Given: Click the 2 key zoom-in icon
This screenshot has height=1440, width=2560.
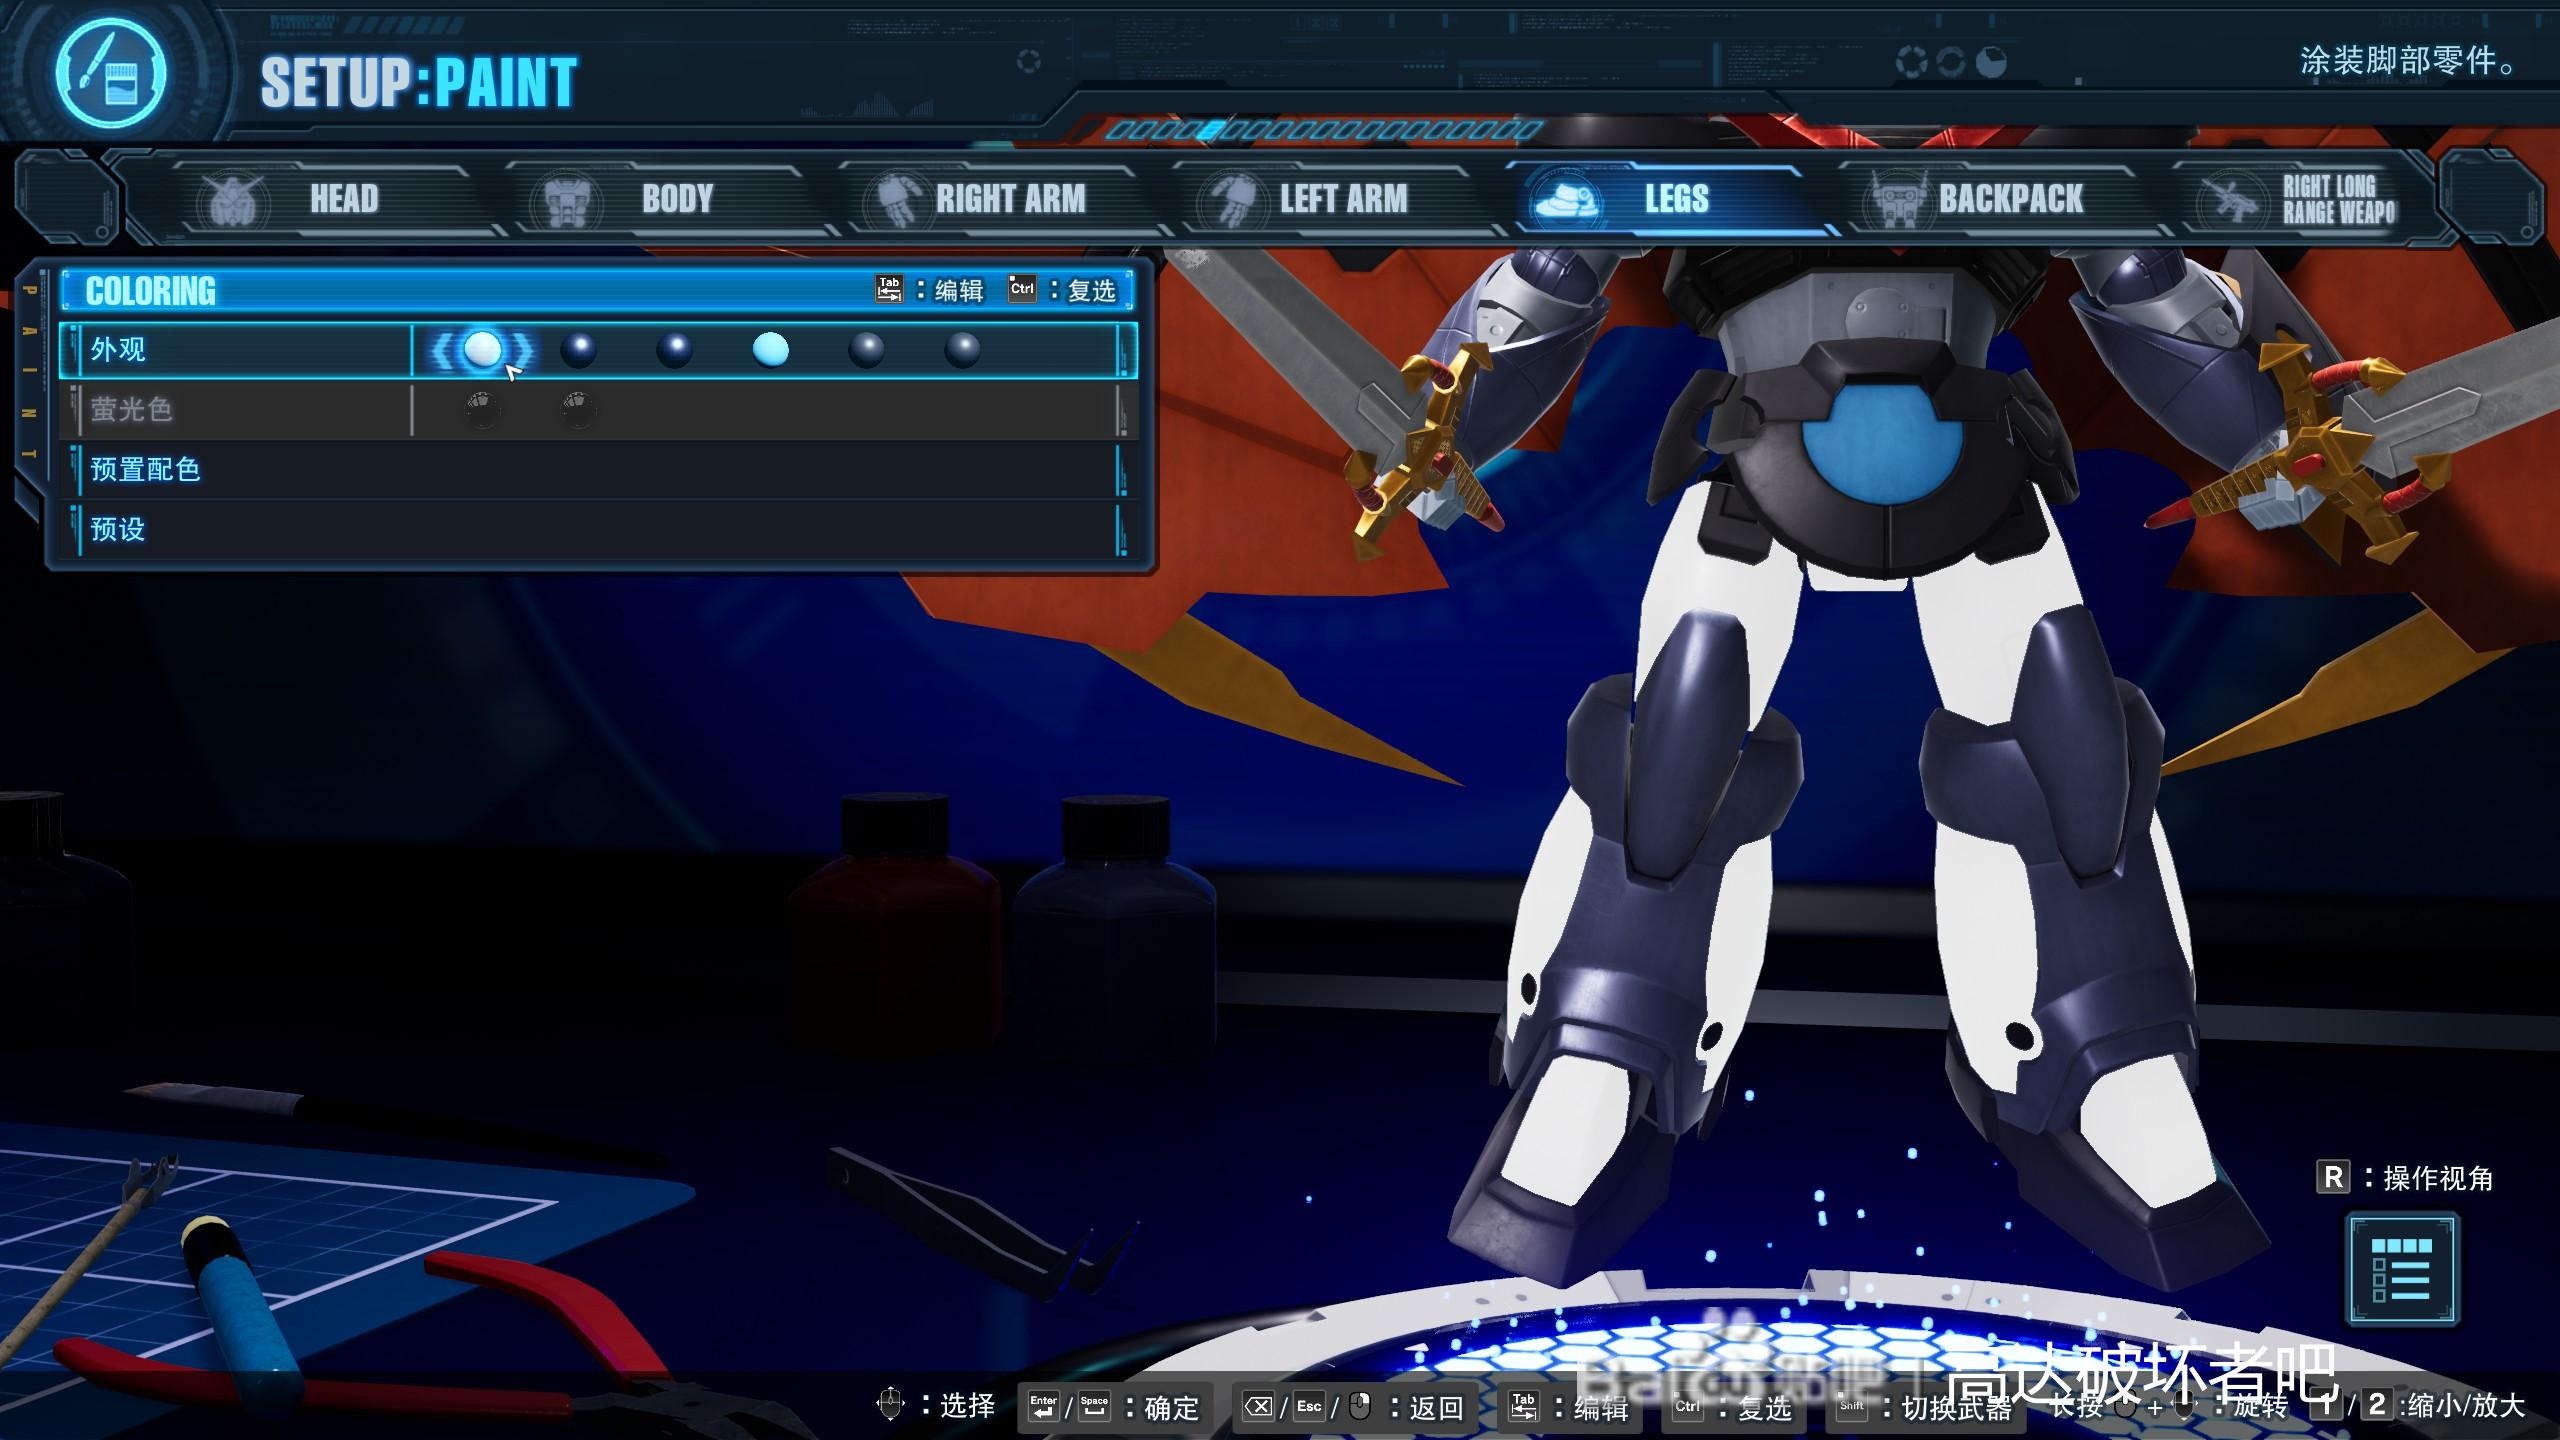Looking at the screenshot, I should 2377,1404.
